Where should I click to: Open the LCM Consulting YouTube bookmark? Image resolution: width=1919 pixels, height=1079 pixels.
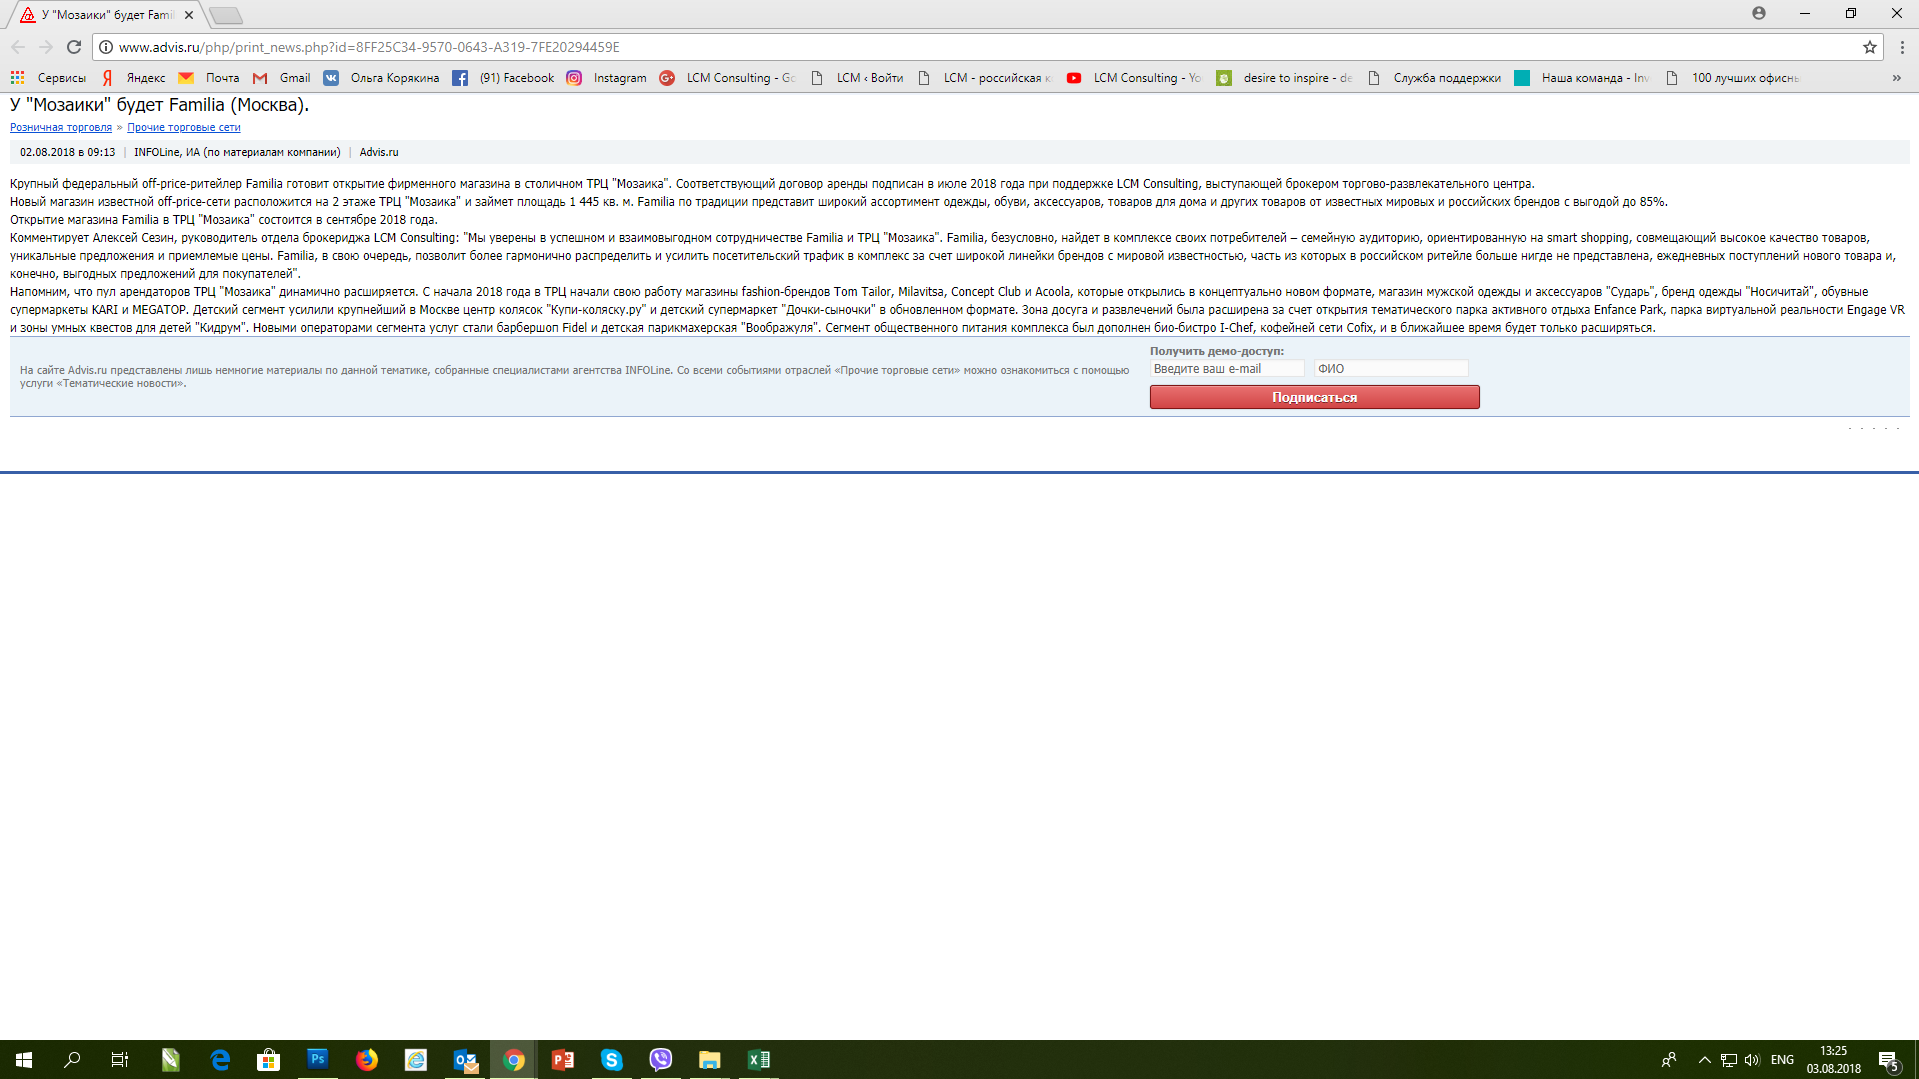[x=1134, y=78]
